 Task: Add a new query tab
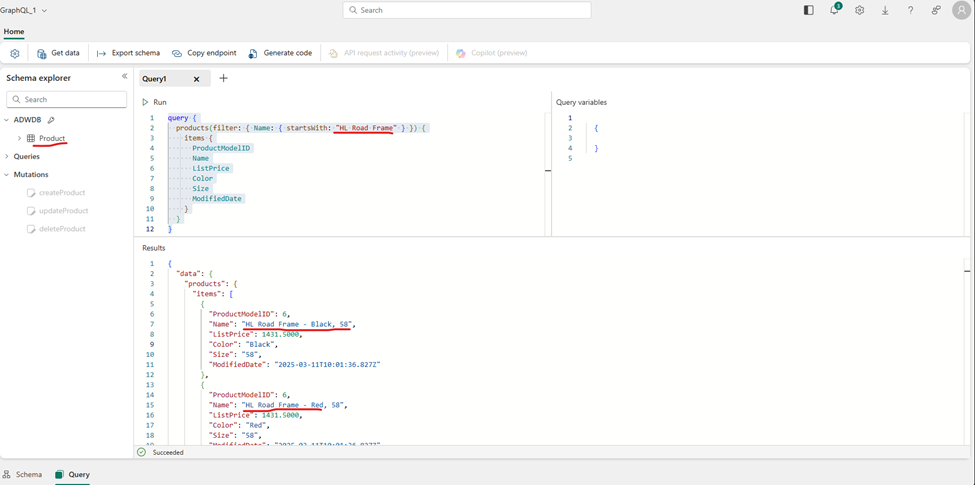[x=223, y=78]
